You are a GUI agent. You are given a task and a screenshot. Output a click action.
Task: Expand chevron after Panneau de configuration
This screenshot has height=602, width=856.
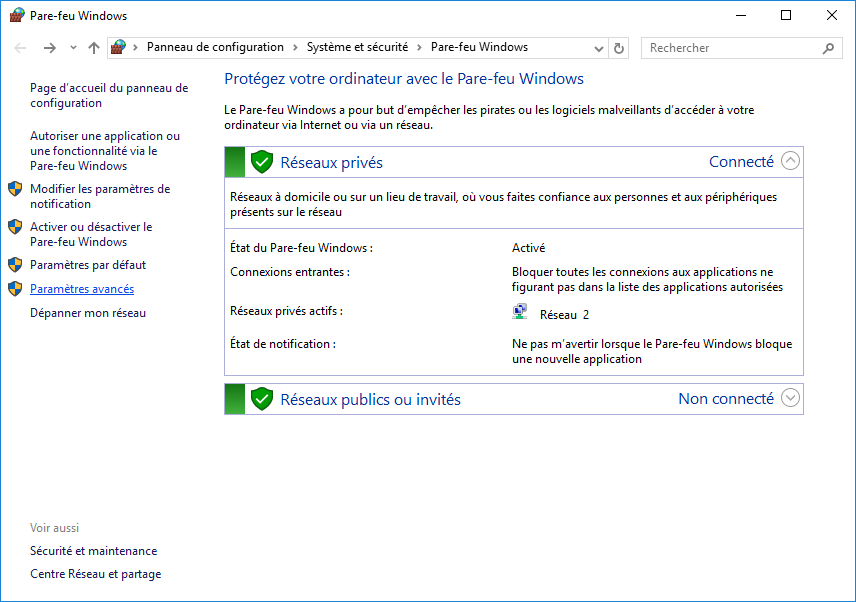point(295,47)
